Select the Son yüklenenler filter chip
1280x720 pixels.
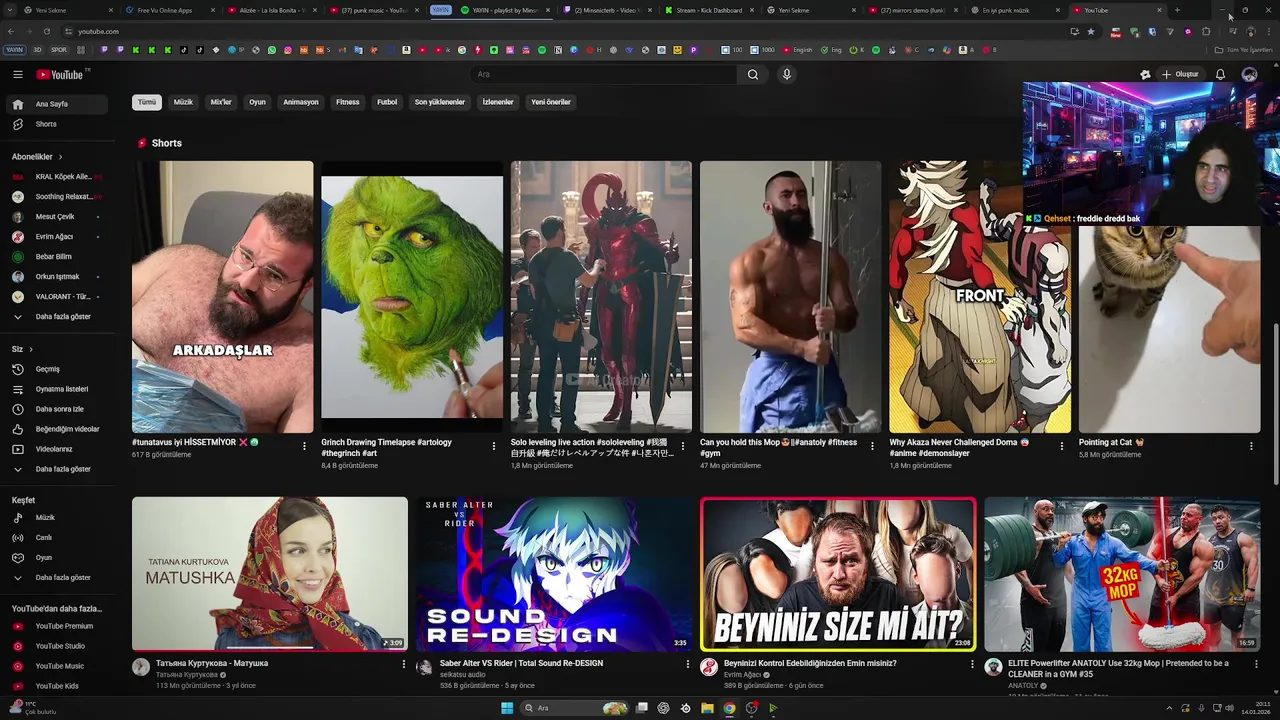[x=440, y=102]
